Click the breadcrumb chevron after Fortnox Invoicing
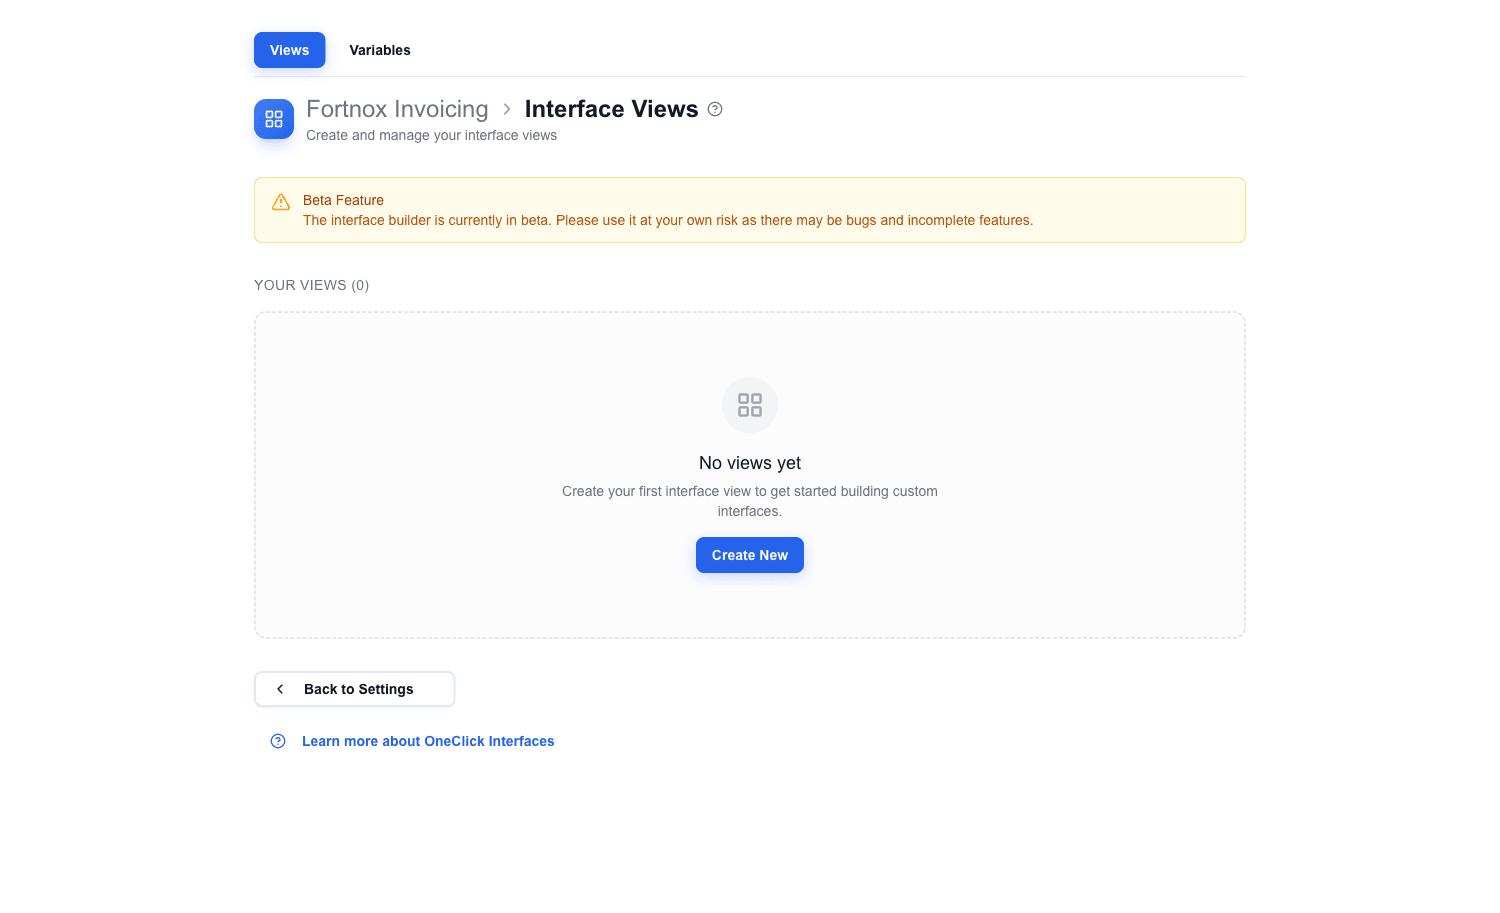1500x913 pixels. (x=507, y=109)
